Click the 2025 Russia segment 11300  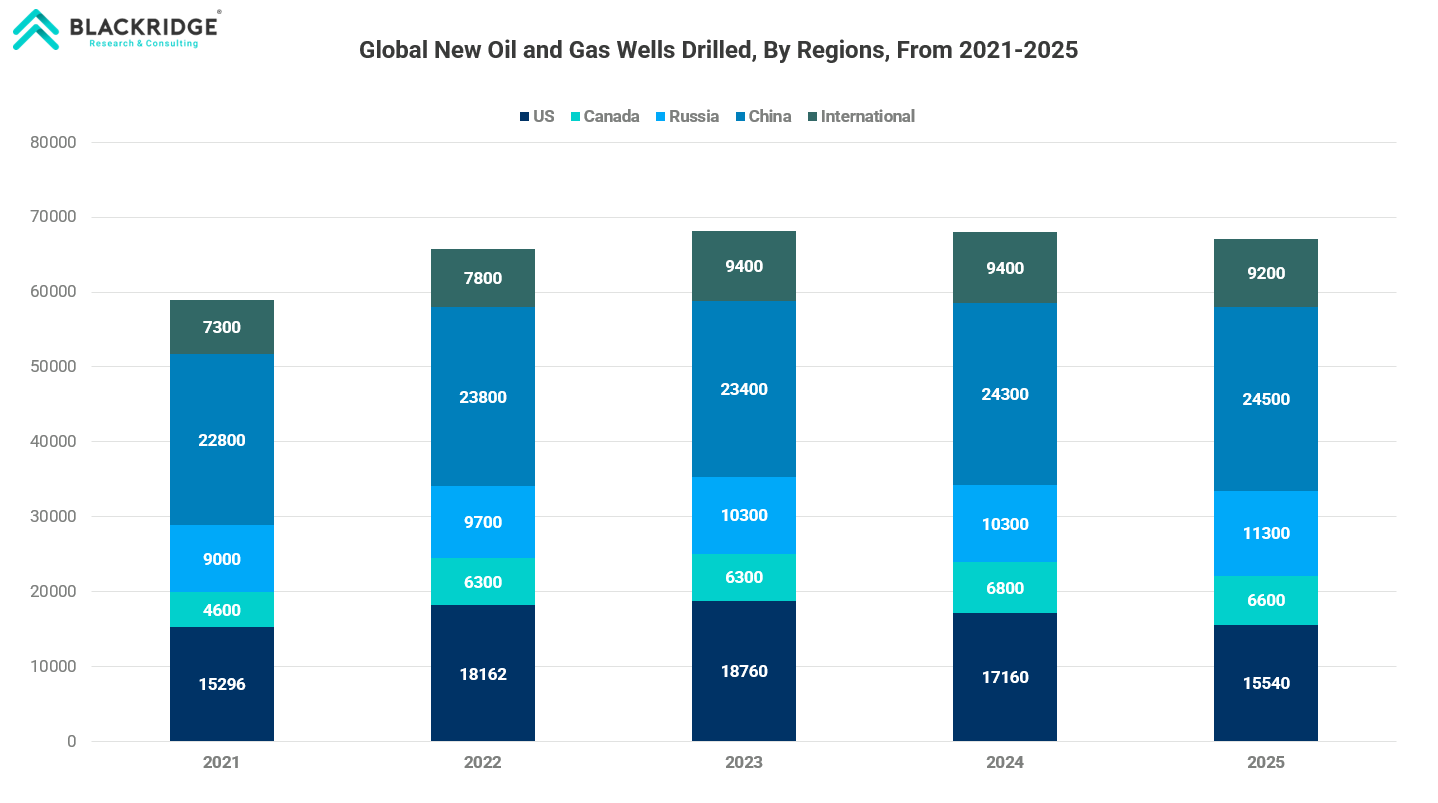(1266, 533)
